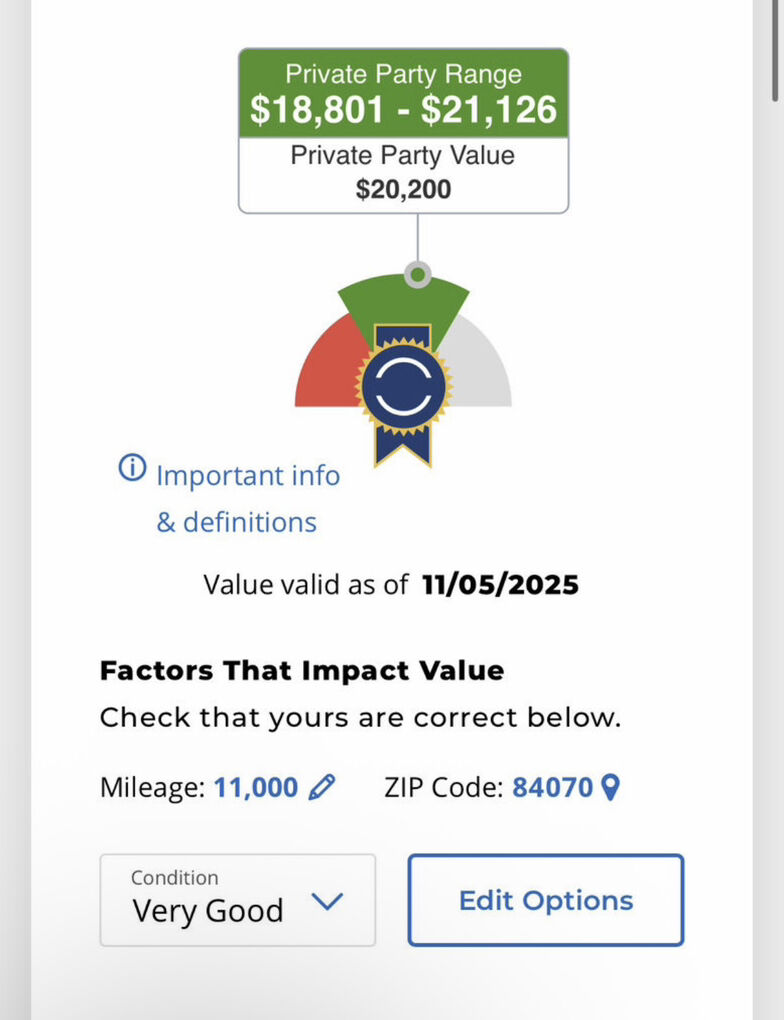Click the location pin icon next to ZIP
The image size is (784, 1020).
[609, 788]
